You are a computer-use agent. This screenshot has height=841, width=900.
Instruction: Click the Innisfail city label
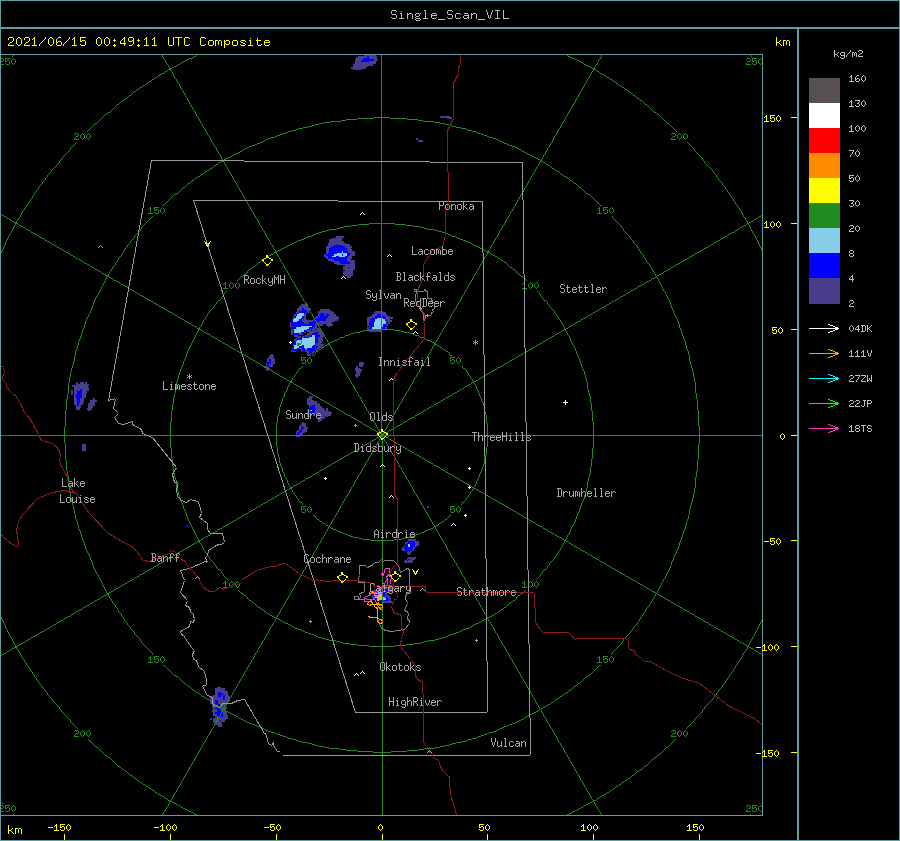[x=404, y=362]
